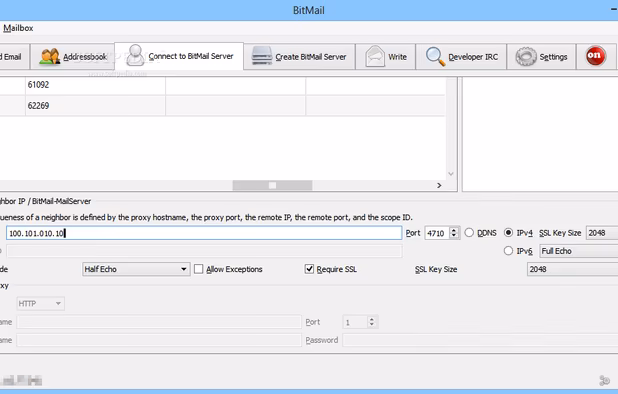Select the IPv6 radio button
The height and width of the screenshot is (394, 618).
[x=508, y=251]
